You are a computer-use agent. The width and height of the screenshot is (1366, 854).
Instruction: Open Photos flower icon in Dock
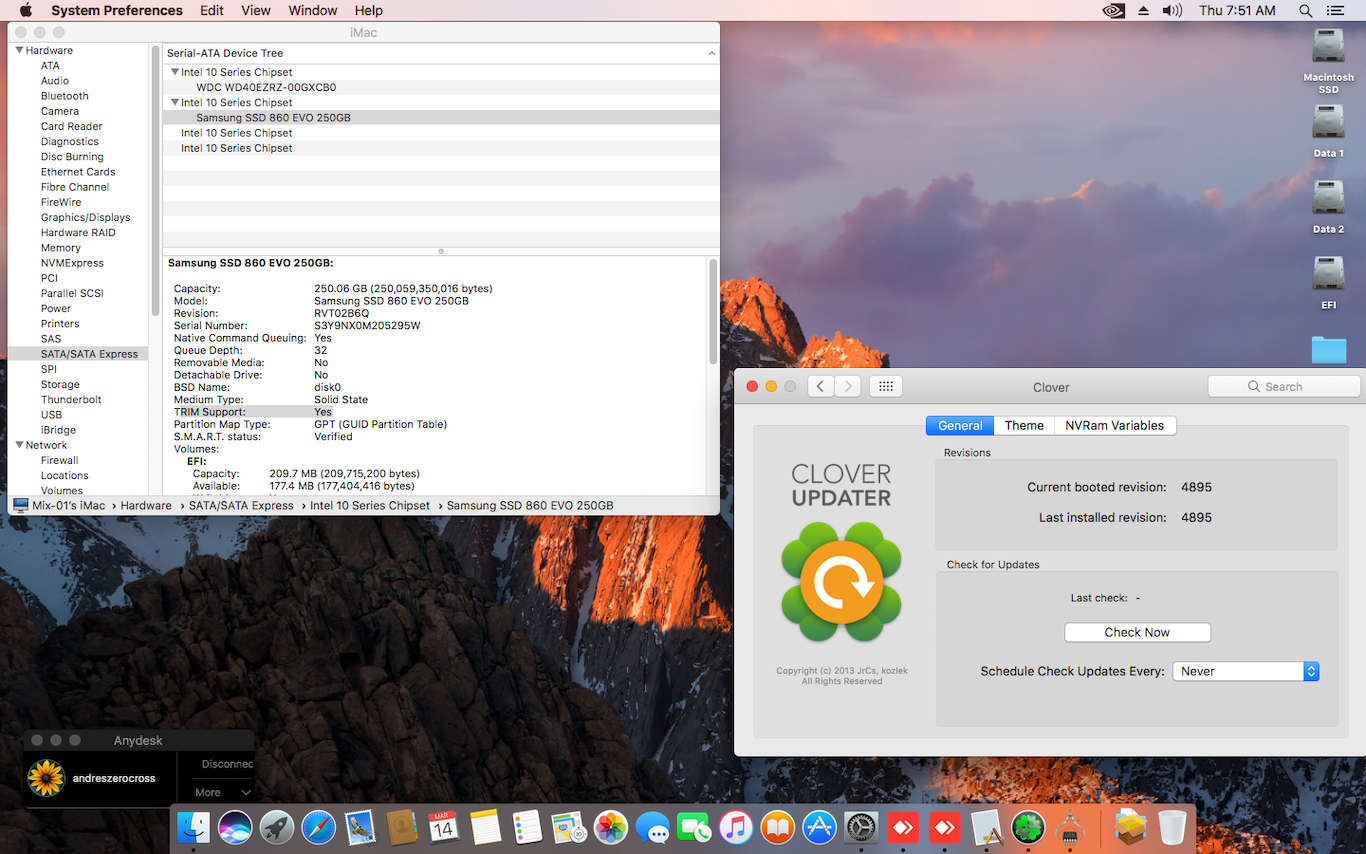(610, 827)
